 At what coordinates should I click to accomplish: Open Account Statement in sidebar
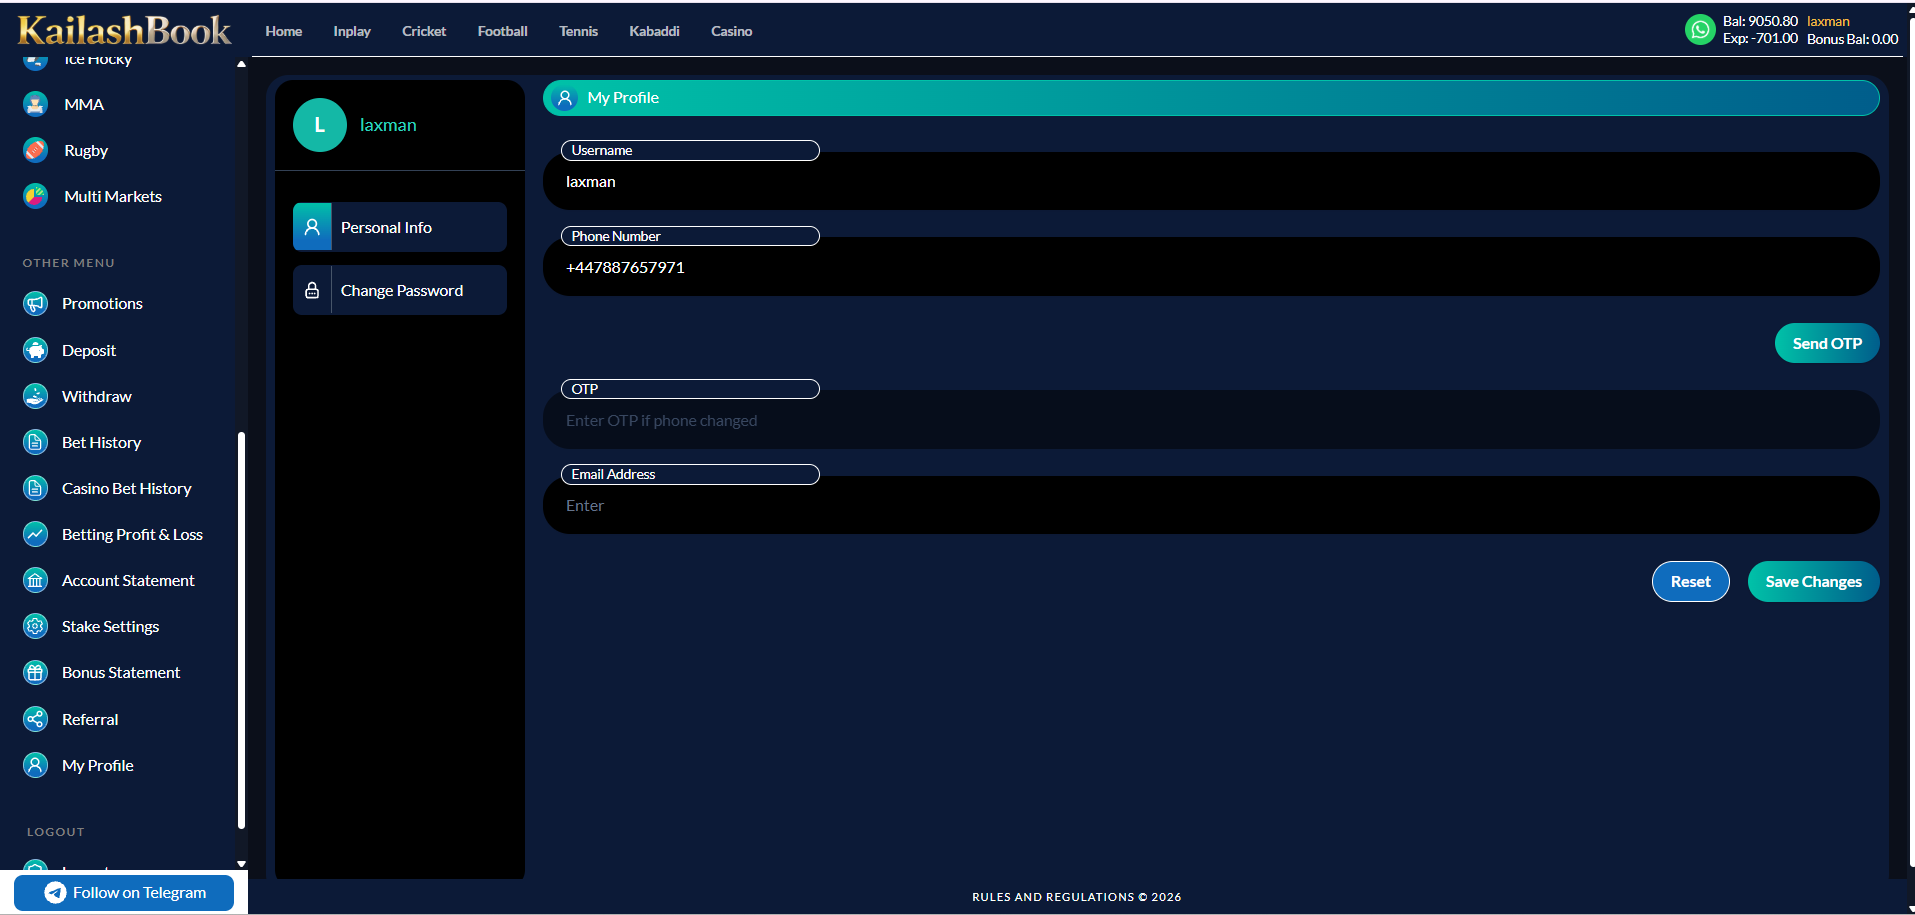128,580
